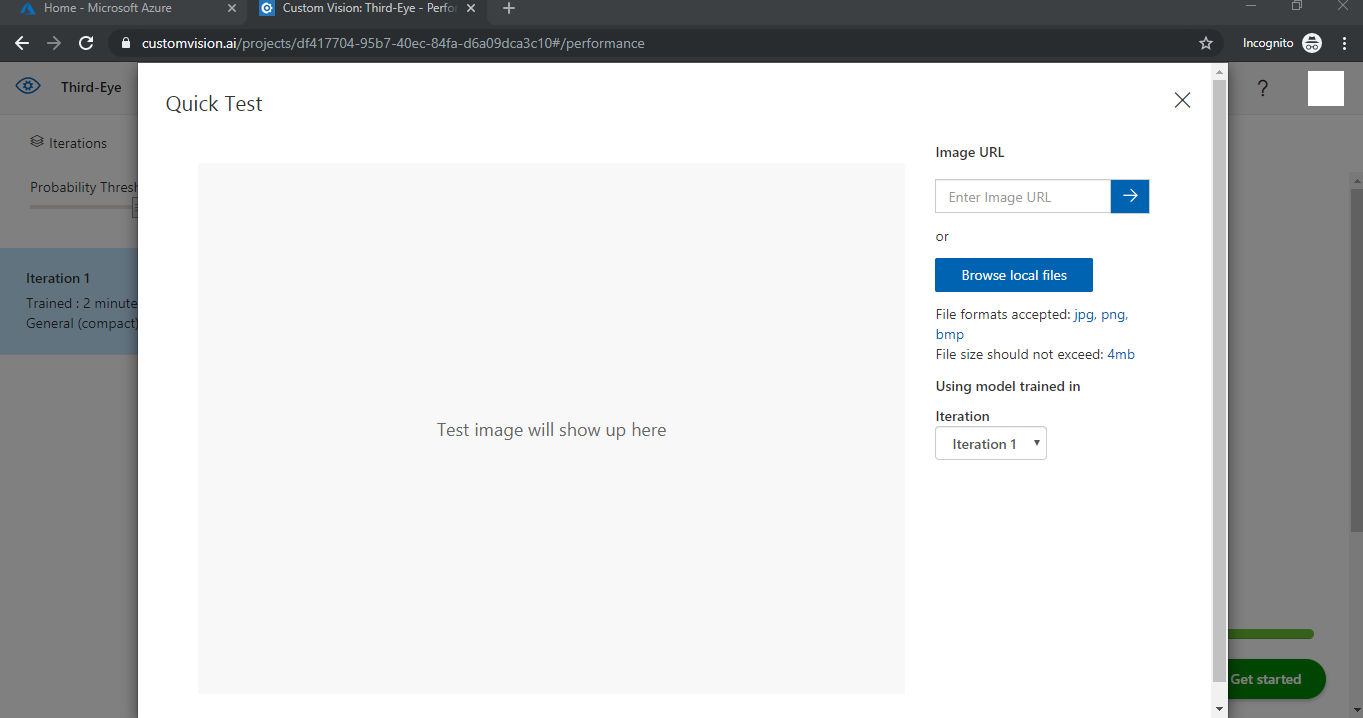Focus the Enter Image URL field
Viewport: 1363px width, 718px height.
coord(1022,197)
